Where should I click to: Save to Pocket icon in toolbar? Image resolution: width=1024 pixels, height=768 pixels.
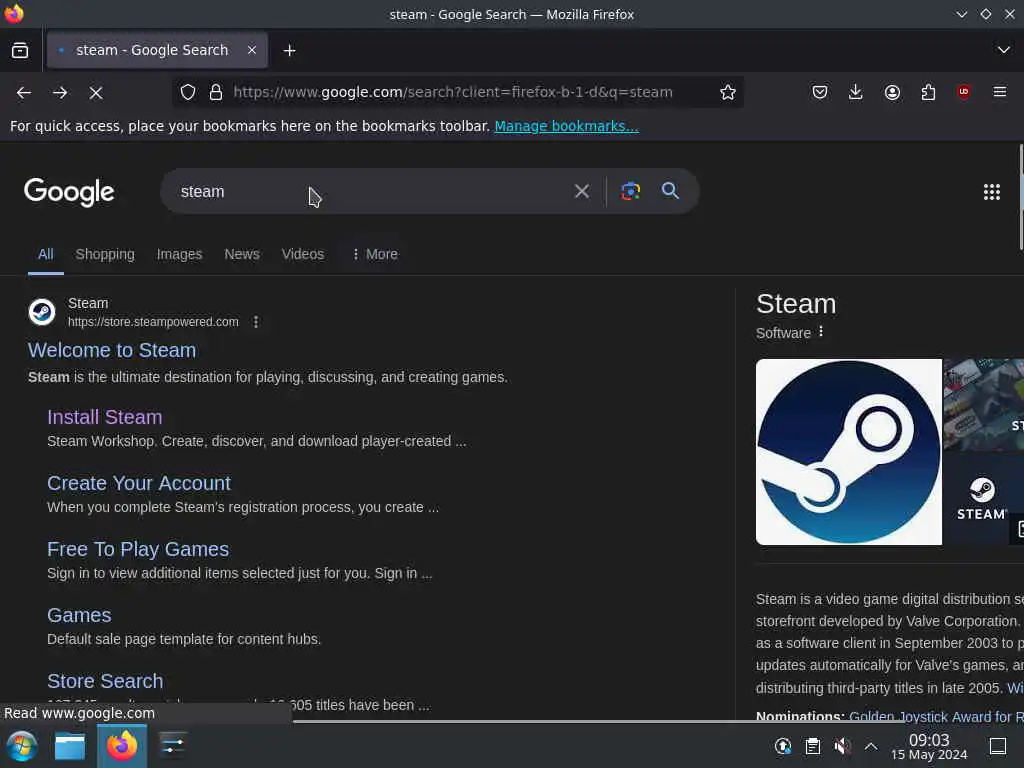820,92
